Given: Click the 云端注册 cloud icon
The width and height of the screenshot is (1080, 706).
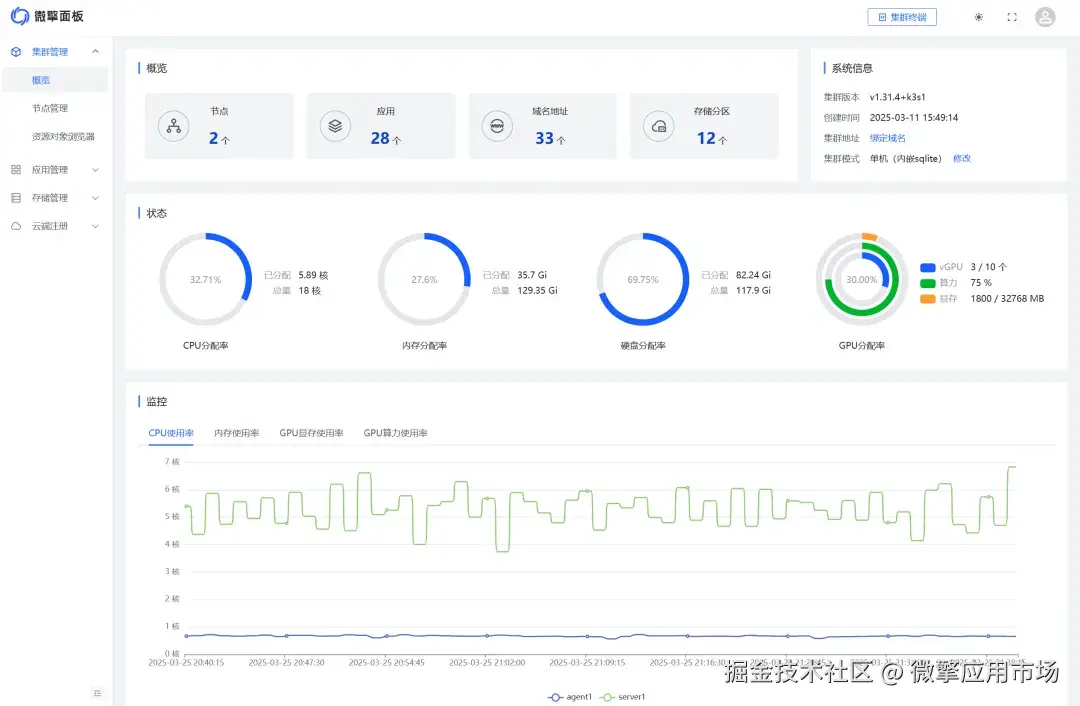Looking at the screenshot, I should click(x=16, y=226).
